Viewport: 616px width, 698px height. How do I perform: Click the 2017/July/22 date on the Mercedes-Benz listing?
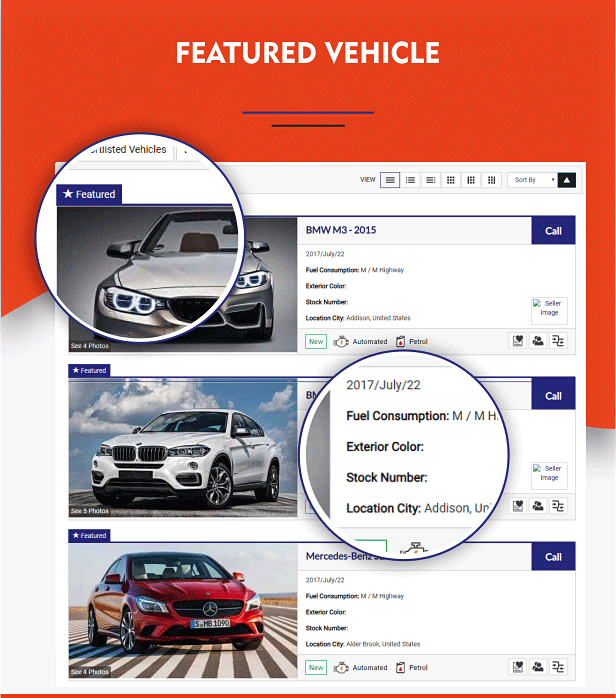pyautogui.click(x=325, y=580)
